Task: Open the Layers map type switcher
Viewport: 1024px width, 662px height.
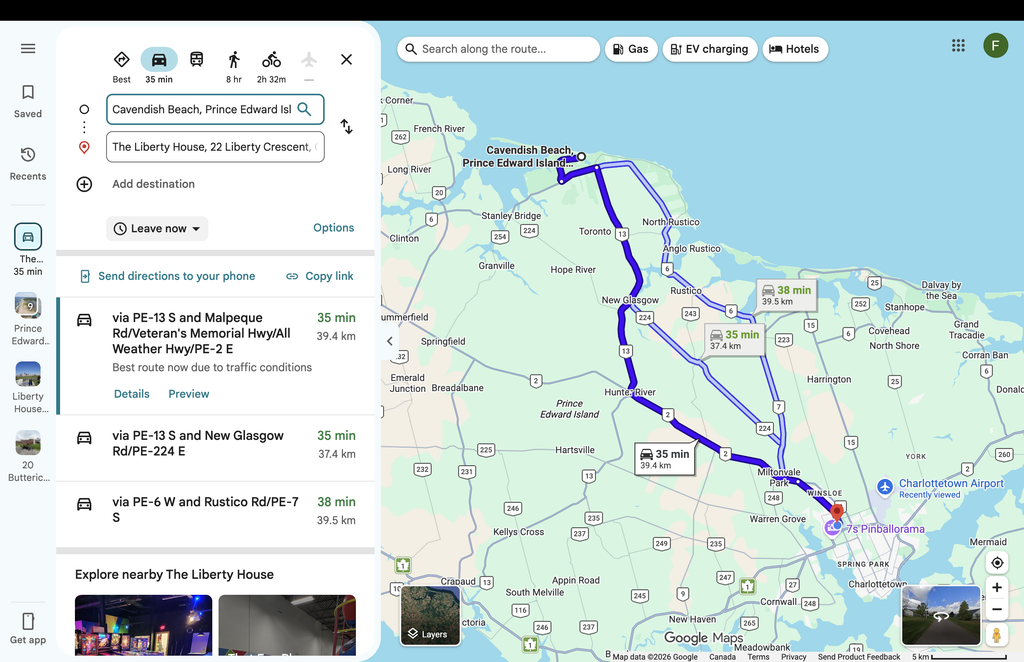Action: coord(430,616)
